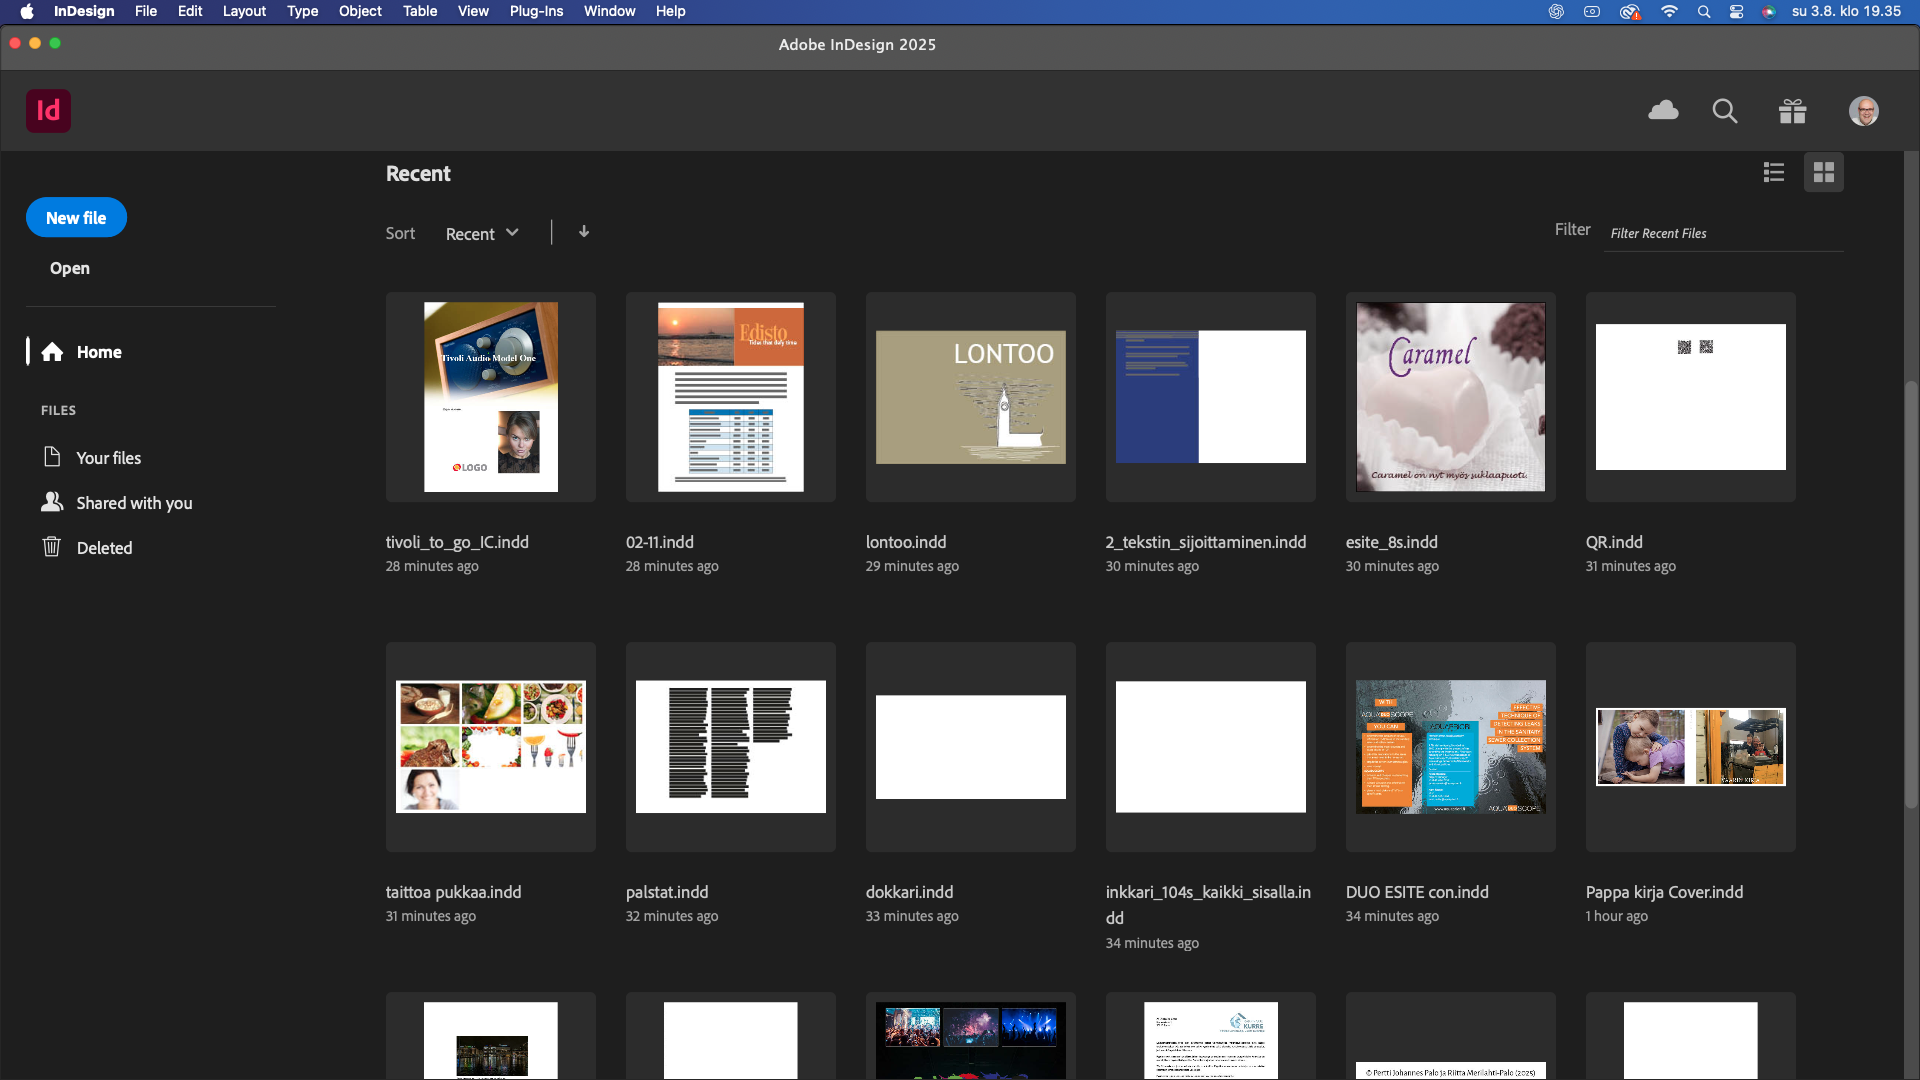Open the Window menu
Viewport: 1920px width, 1080px height.
pyautogui.click(x=609, y=11)
